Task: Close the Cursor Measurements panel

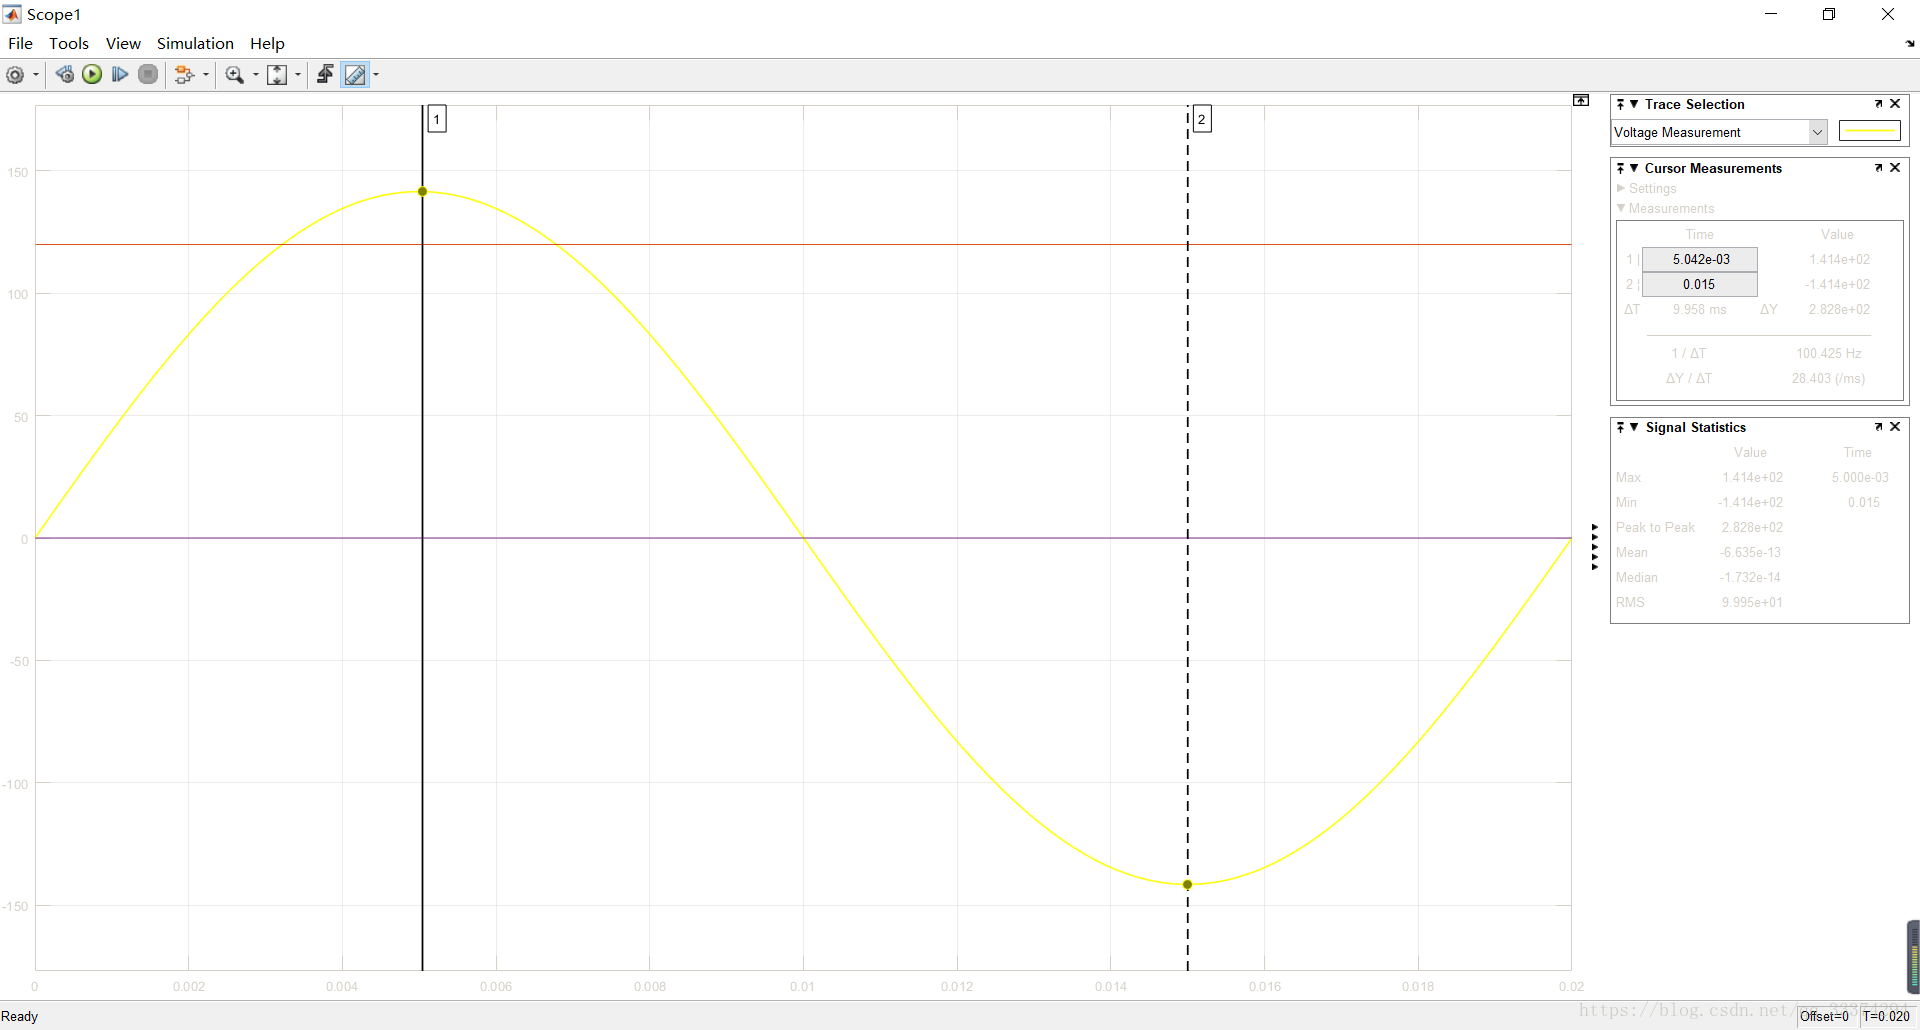Action: point(1895,167)
